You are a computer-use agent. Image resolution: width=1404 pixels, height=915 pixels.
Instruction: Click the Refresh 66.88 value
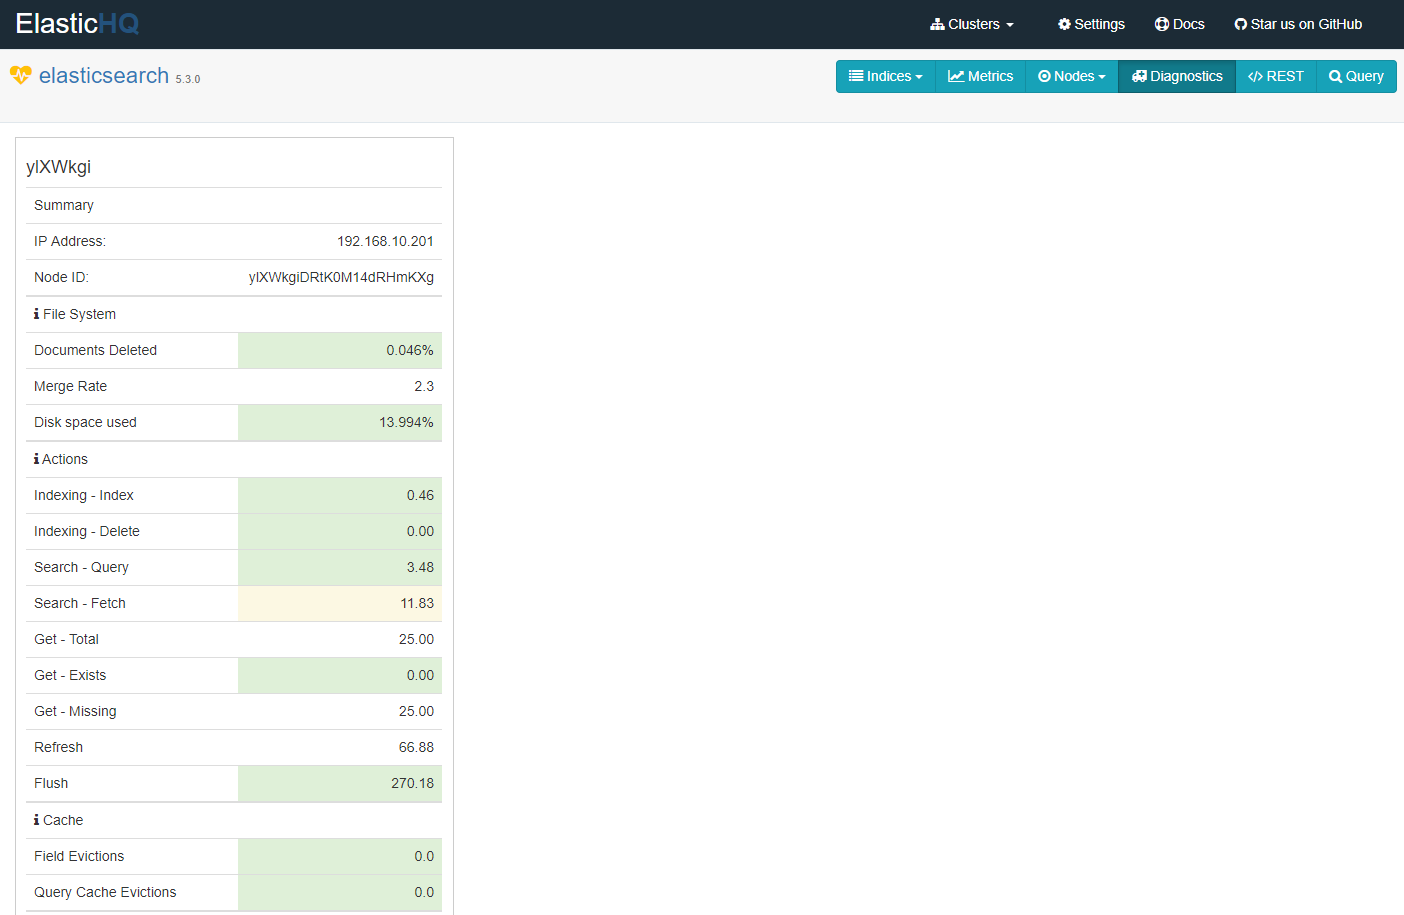point(416,747)
